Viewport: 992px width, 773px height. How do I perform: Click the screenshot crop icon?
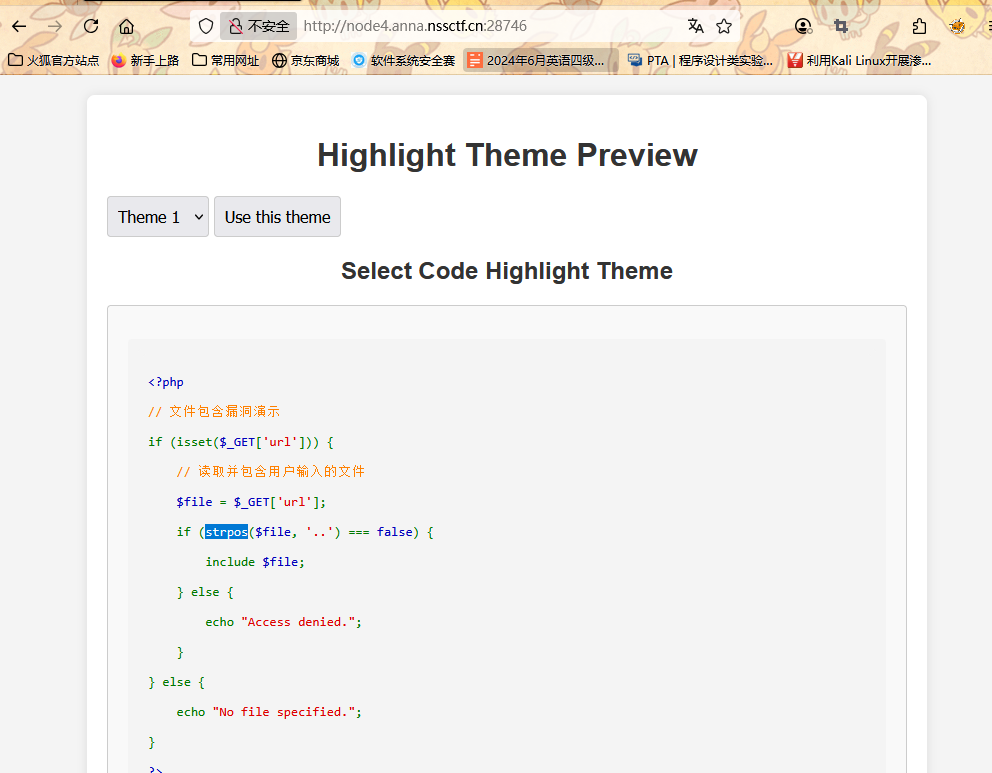click(841, 26)
